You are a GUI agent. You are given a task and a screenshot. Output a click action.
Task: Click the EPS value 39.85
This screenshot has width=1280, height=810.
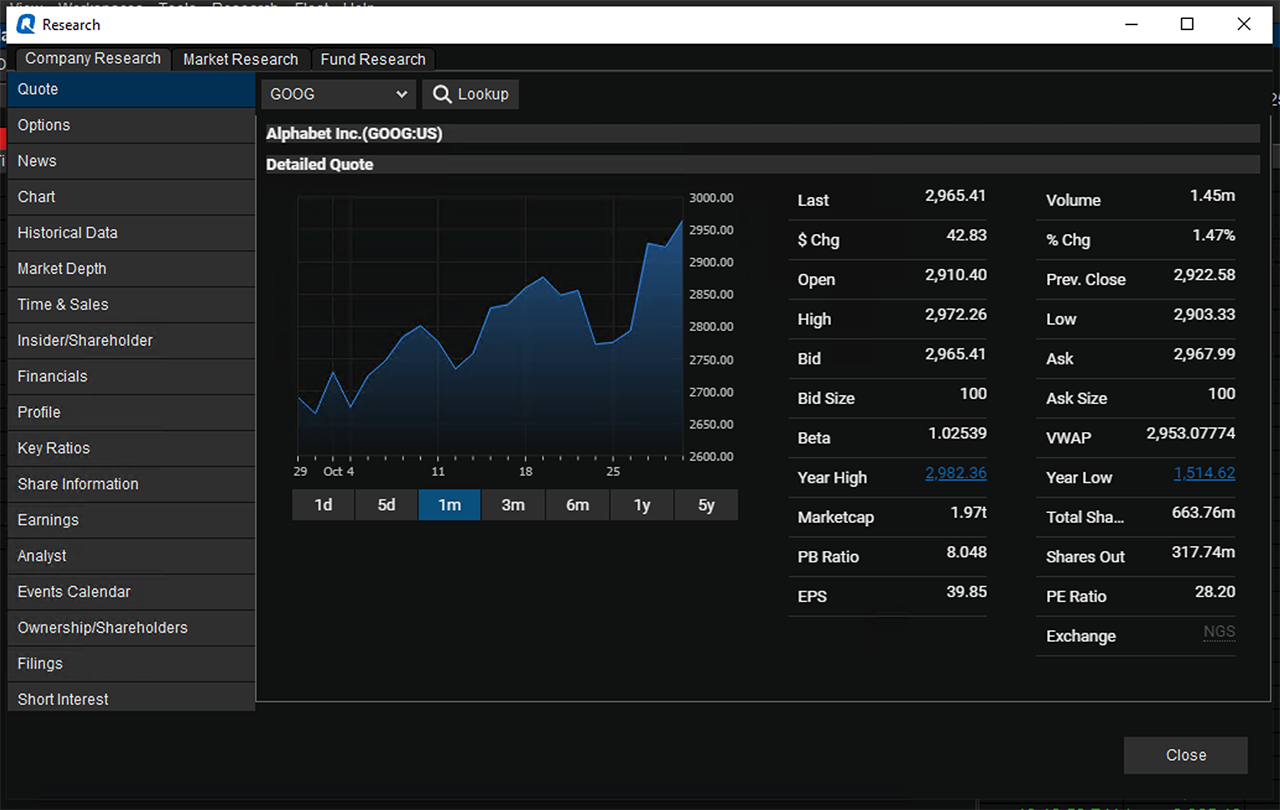[x=967, y=592]
